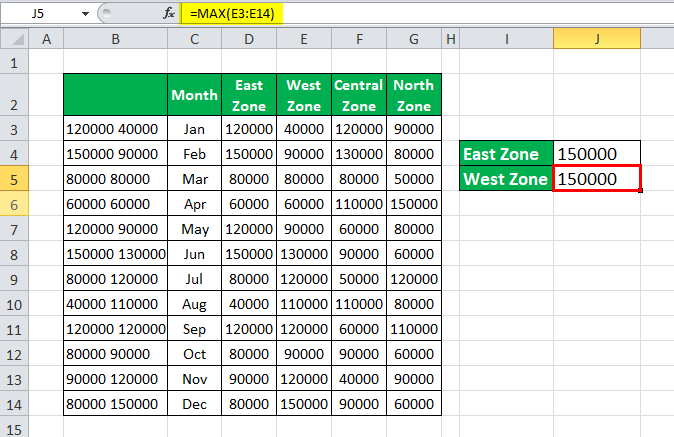Click the Name Box showing J5
674x437 pixels.
point(38,14)
